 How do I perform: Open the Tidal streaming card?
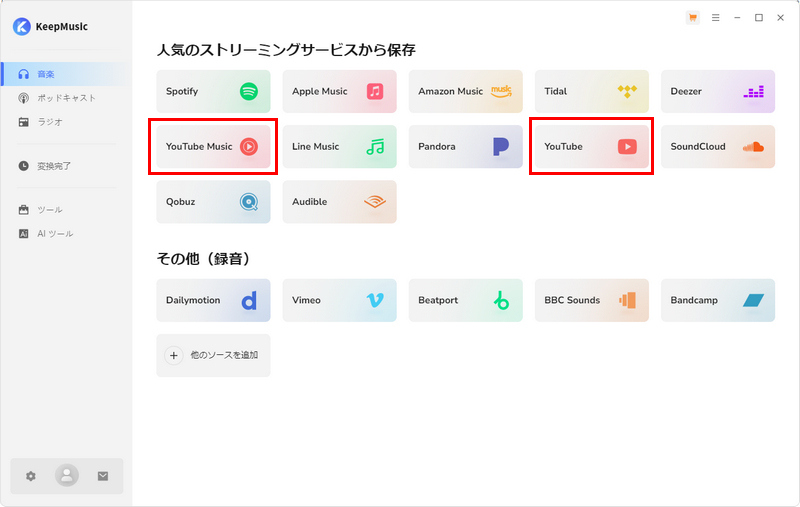pyautogui.click(x=592, y=91)
